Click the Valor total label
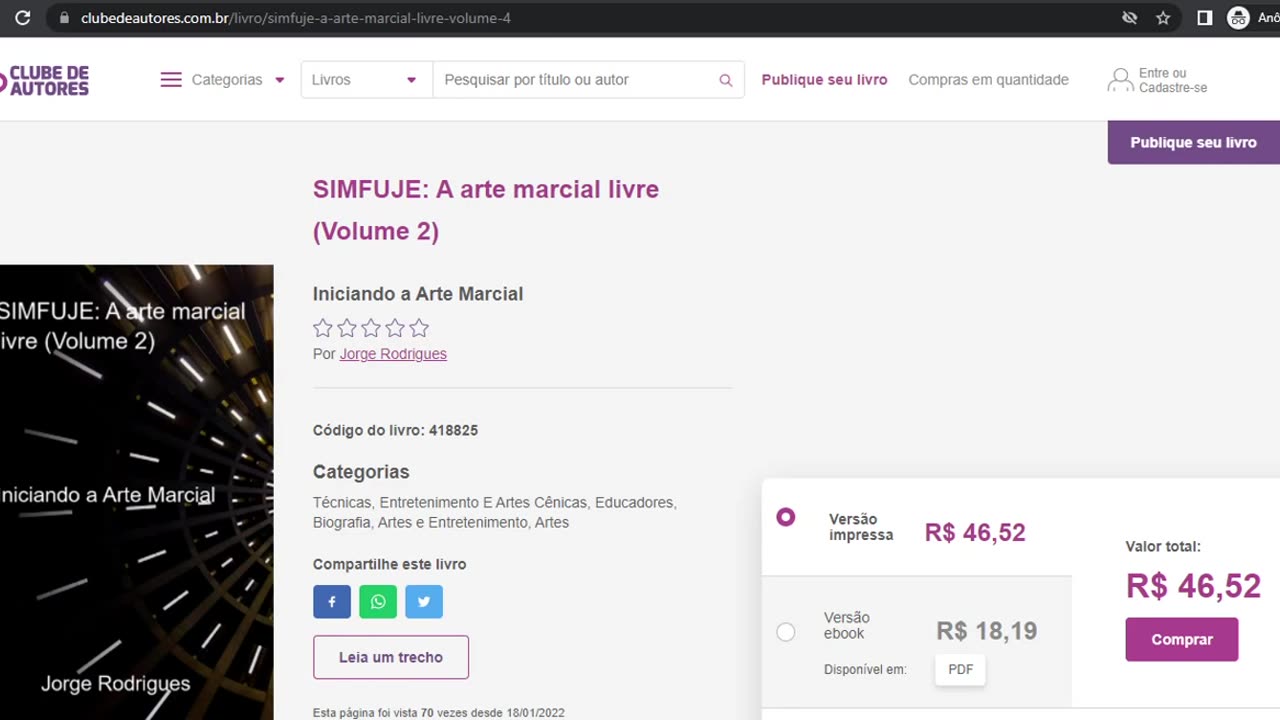This screenshot has width=1280, height=720. coord(1163,546)
